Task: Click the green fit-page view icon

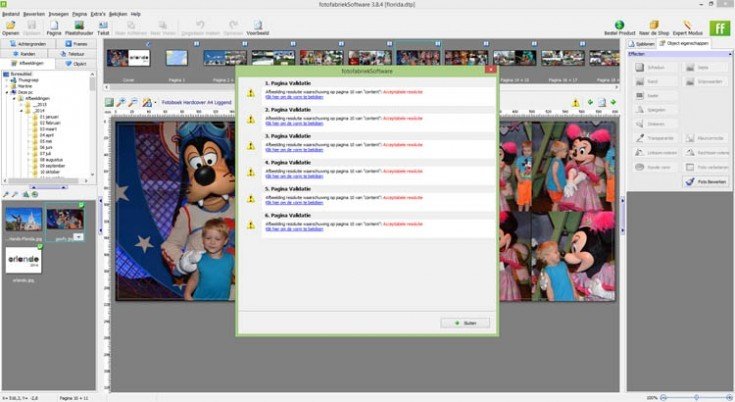Action: click(109, 102)
